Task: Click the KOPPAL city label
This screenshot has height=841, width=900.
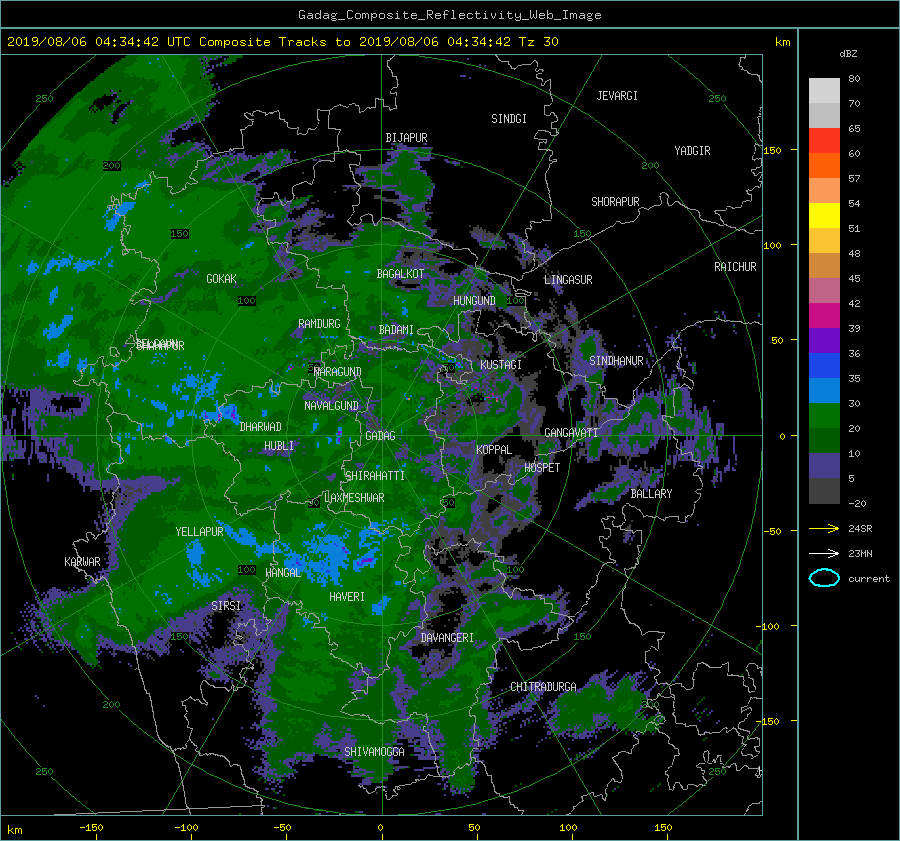Action: click(494, 450)
